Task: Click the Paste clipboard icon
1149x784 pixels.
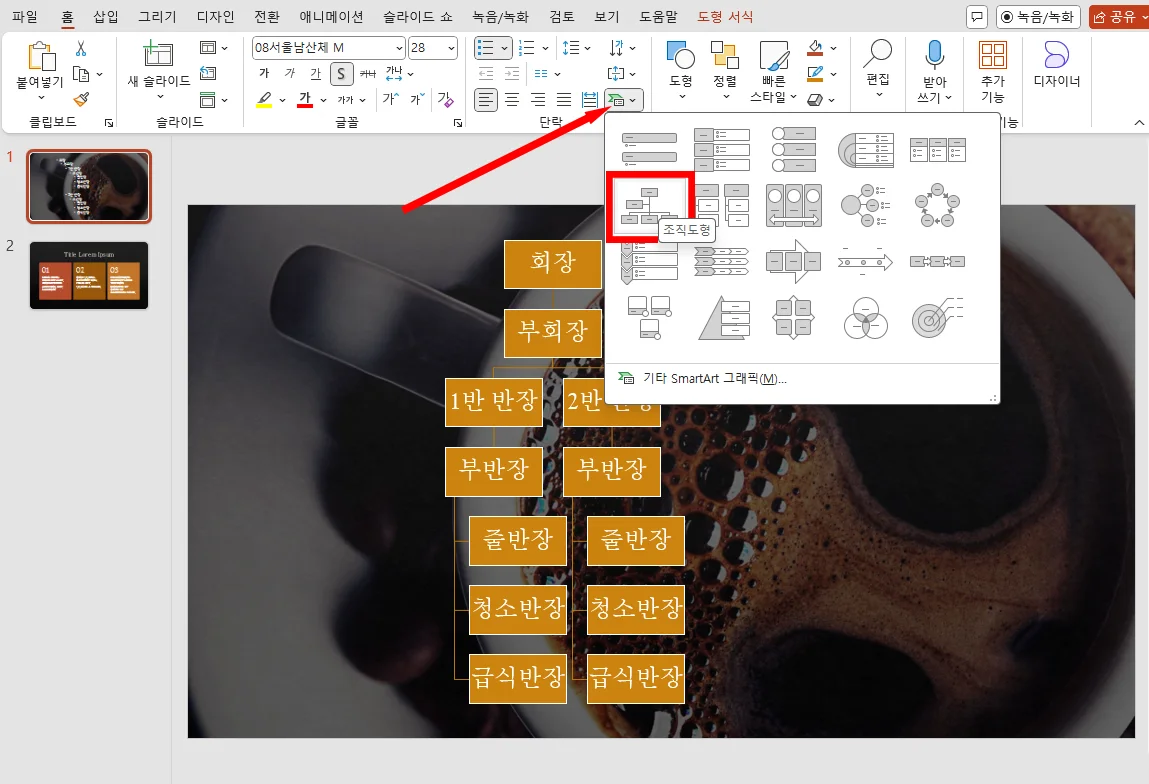Action: pyautogui.click(x=40, y=56)
